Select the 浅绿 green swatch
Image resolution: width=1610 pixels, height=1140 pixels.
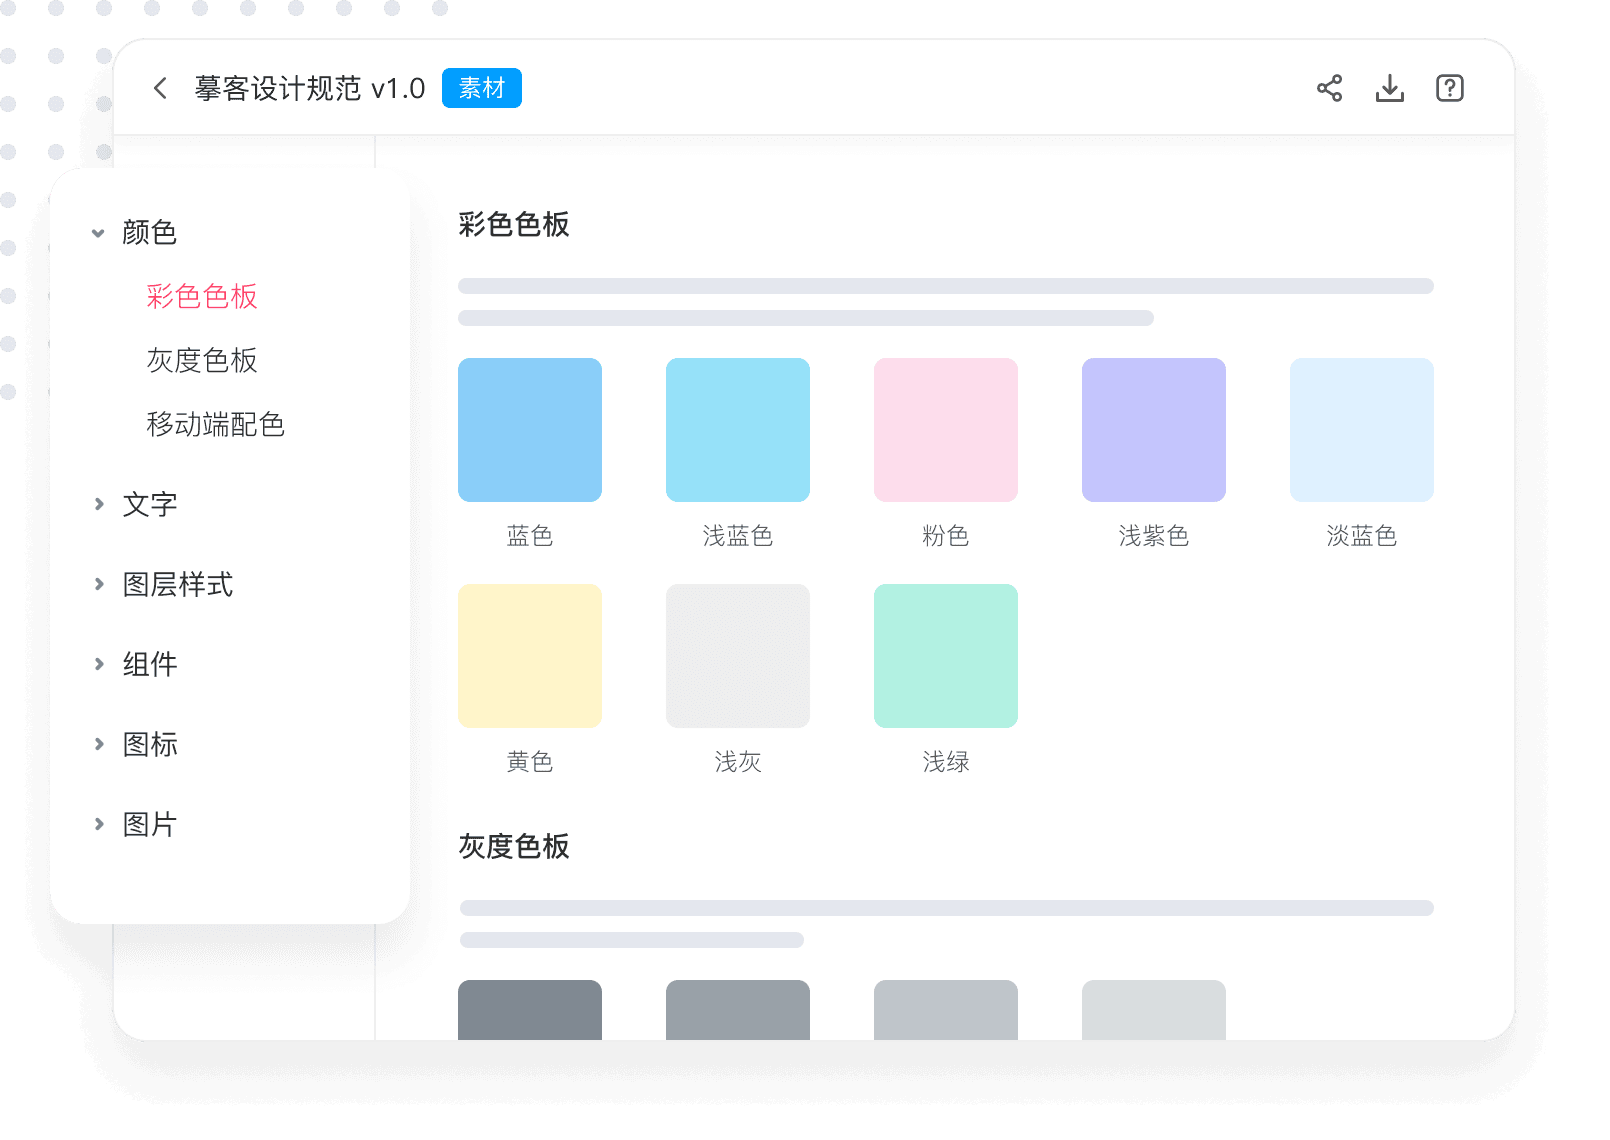coord(945,656)
